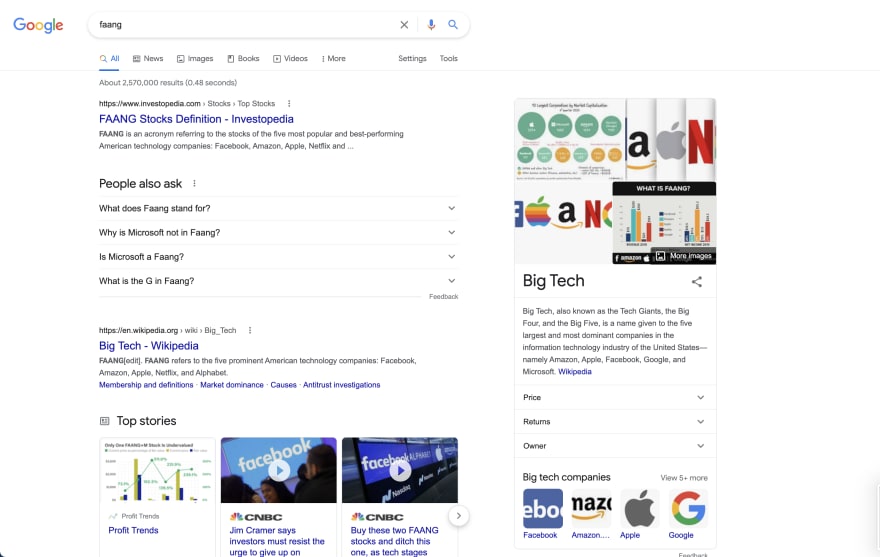Expand the Owner section
The width and height of the screenshot is (880, 557).
pos(615,446)
